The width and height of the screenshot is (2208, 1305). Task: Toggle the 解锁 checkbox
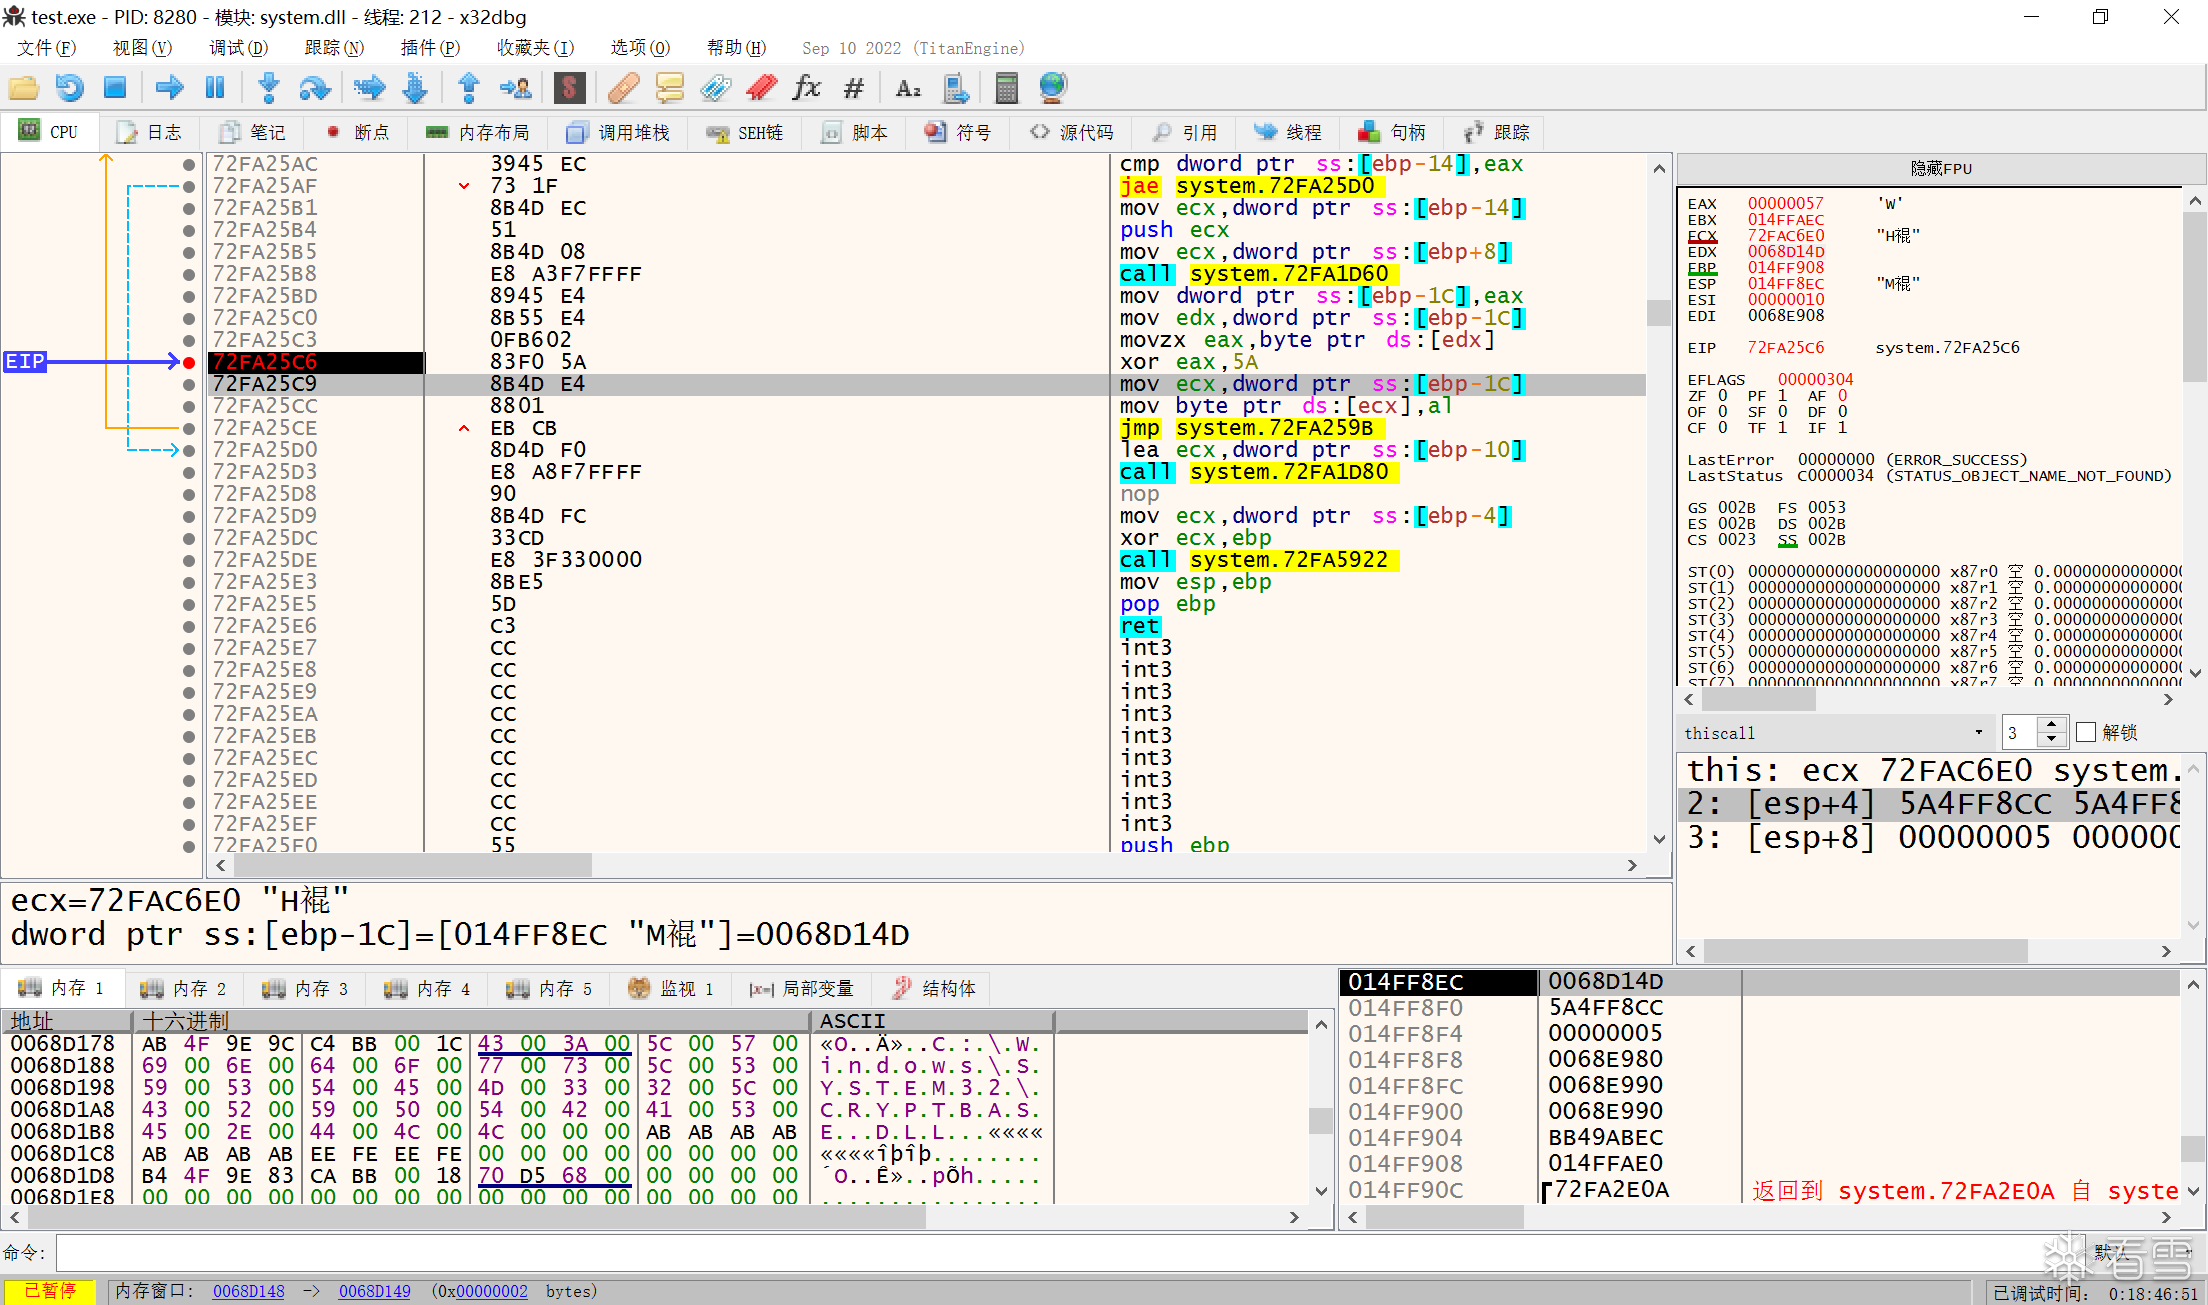coord(2086,732)
